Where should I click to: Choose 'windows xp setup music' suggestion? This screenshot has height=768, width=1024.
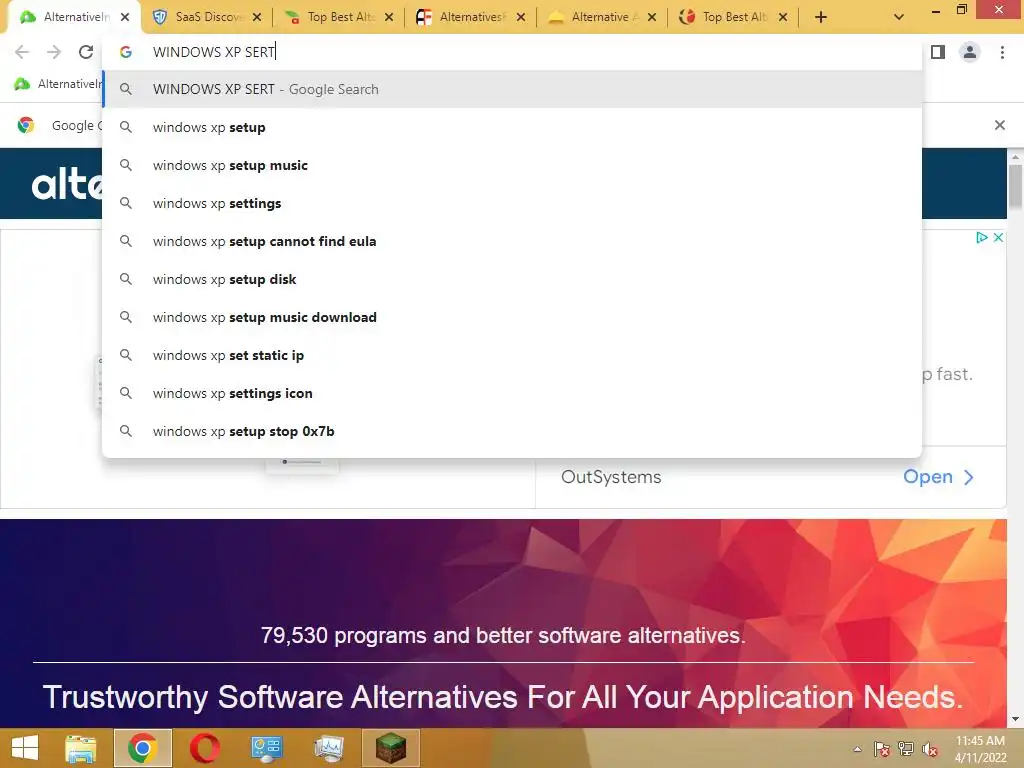pyautogui.click(x=513, y=165)
